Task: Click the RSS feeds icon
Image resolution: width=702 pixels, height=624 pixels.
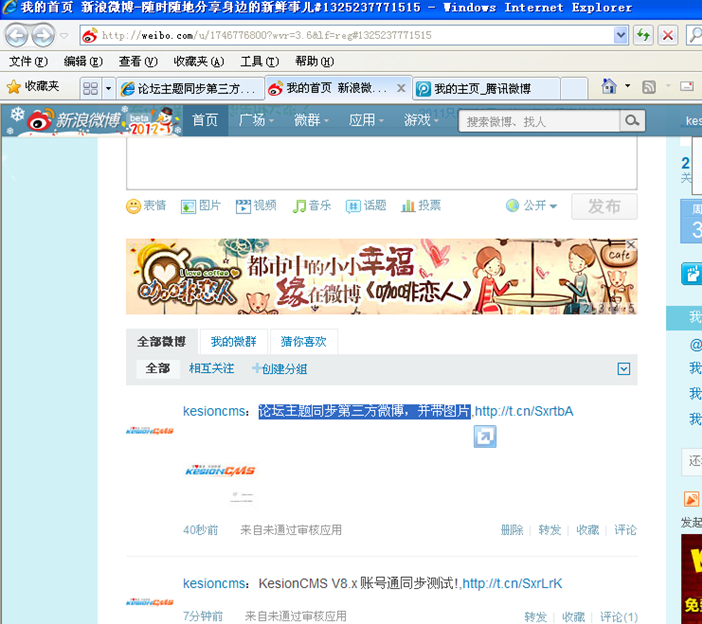Action: [x=649, y=86]
